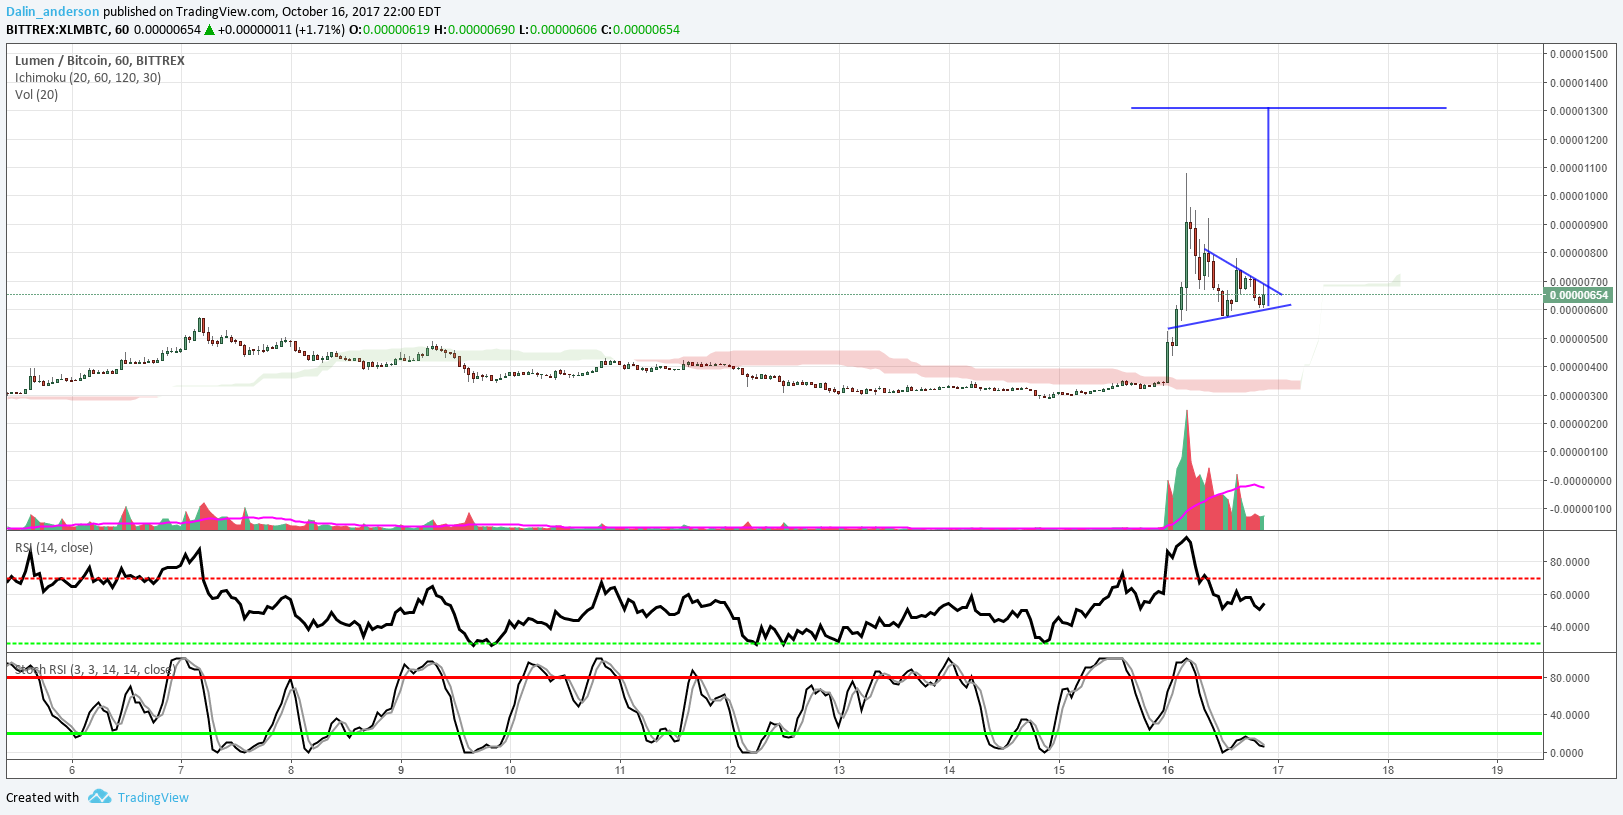Viewport: 1623px width, 815px height.
Task: Click the +0.00000011 (+1.71%) change value
Action: (x=280, y=29)
